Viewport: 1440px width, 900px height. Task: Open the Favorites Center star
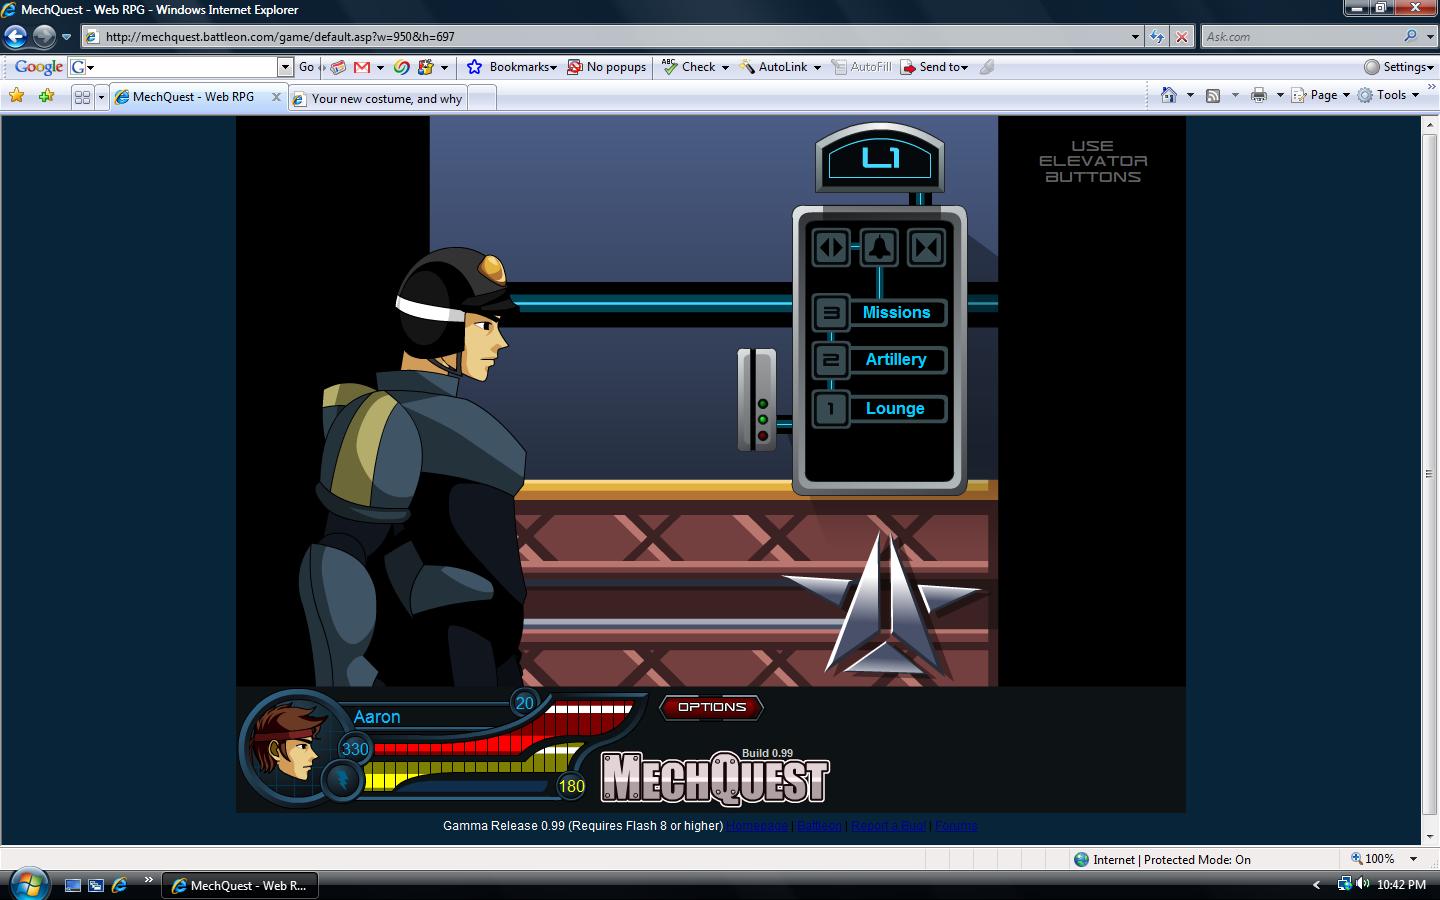point(16,96)
